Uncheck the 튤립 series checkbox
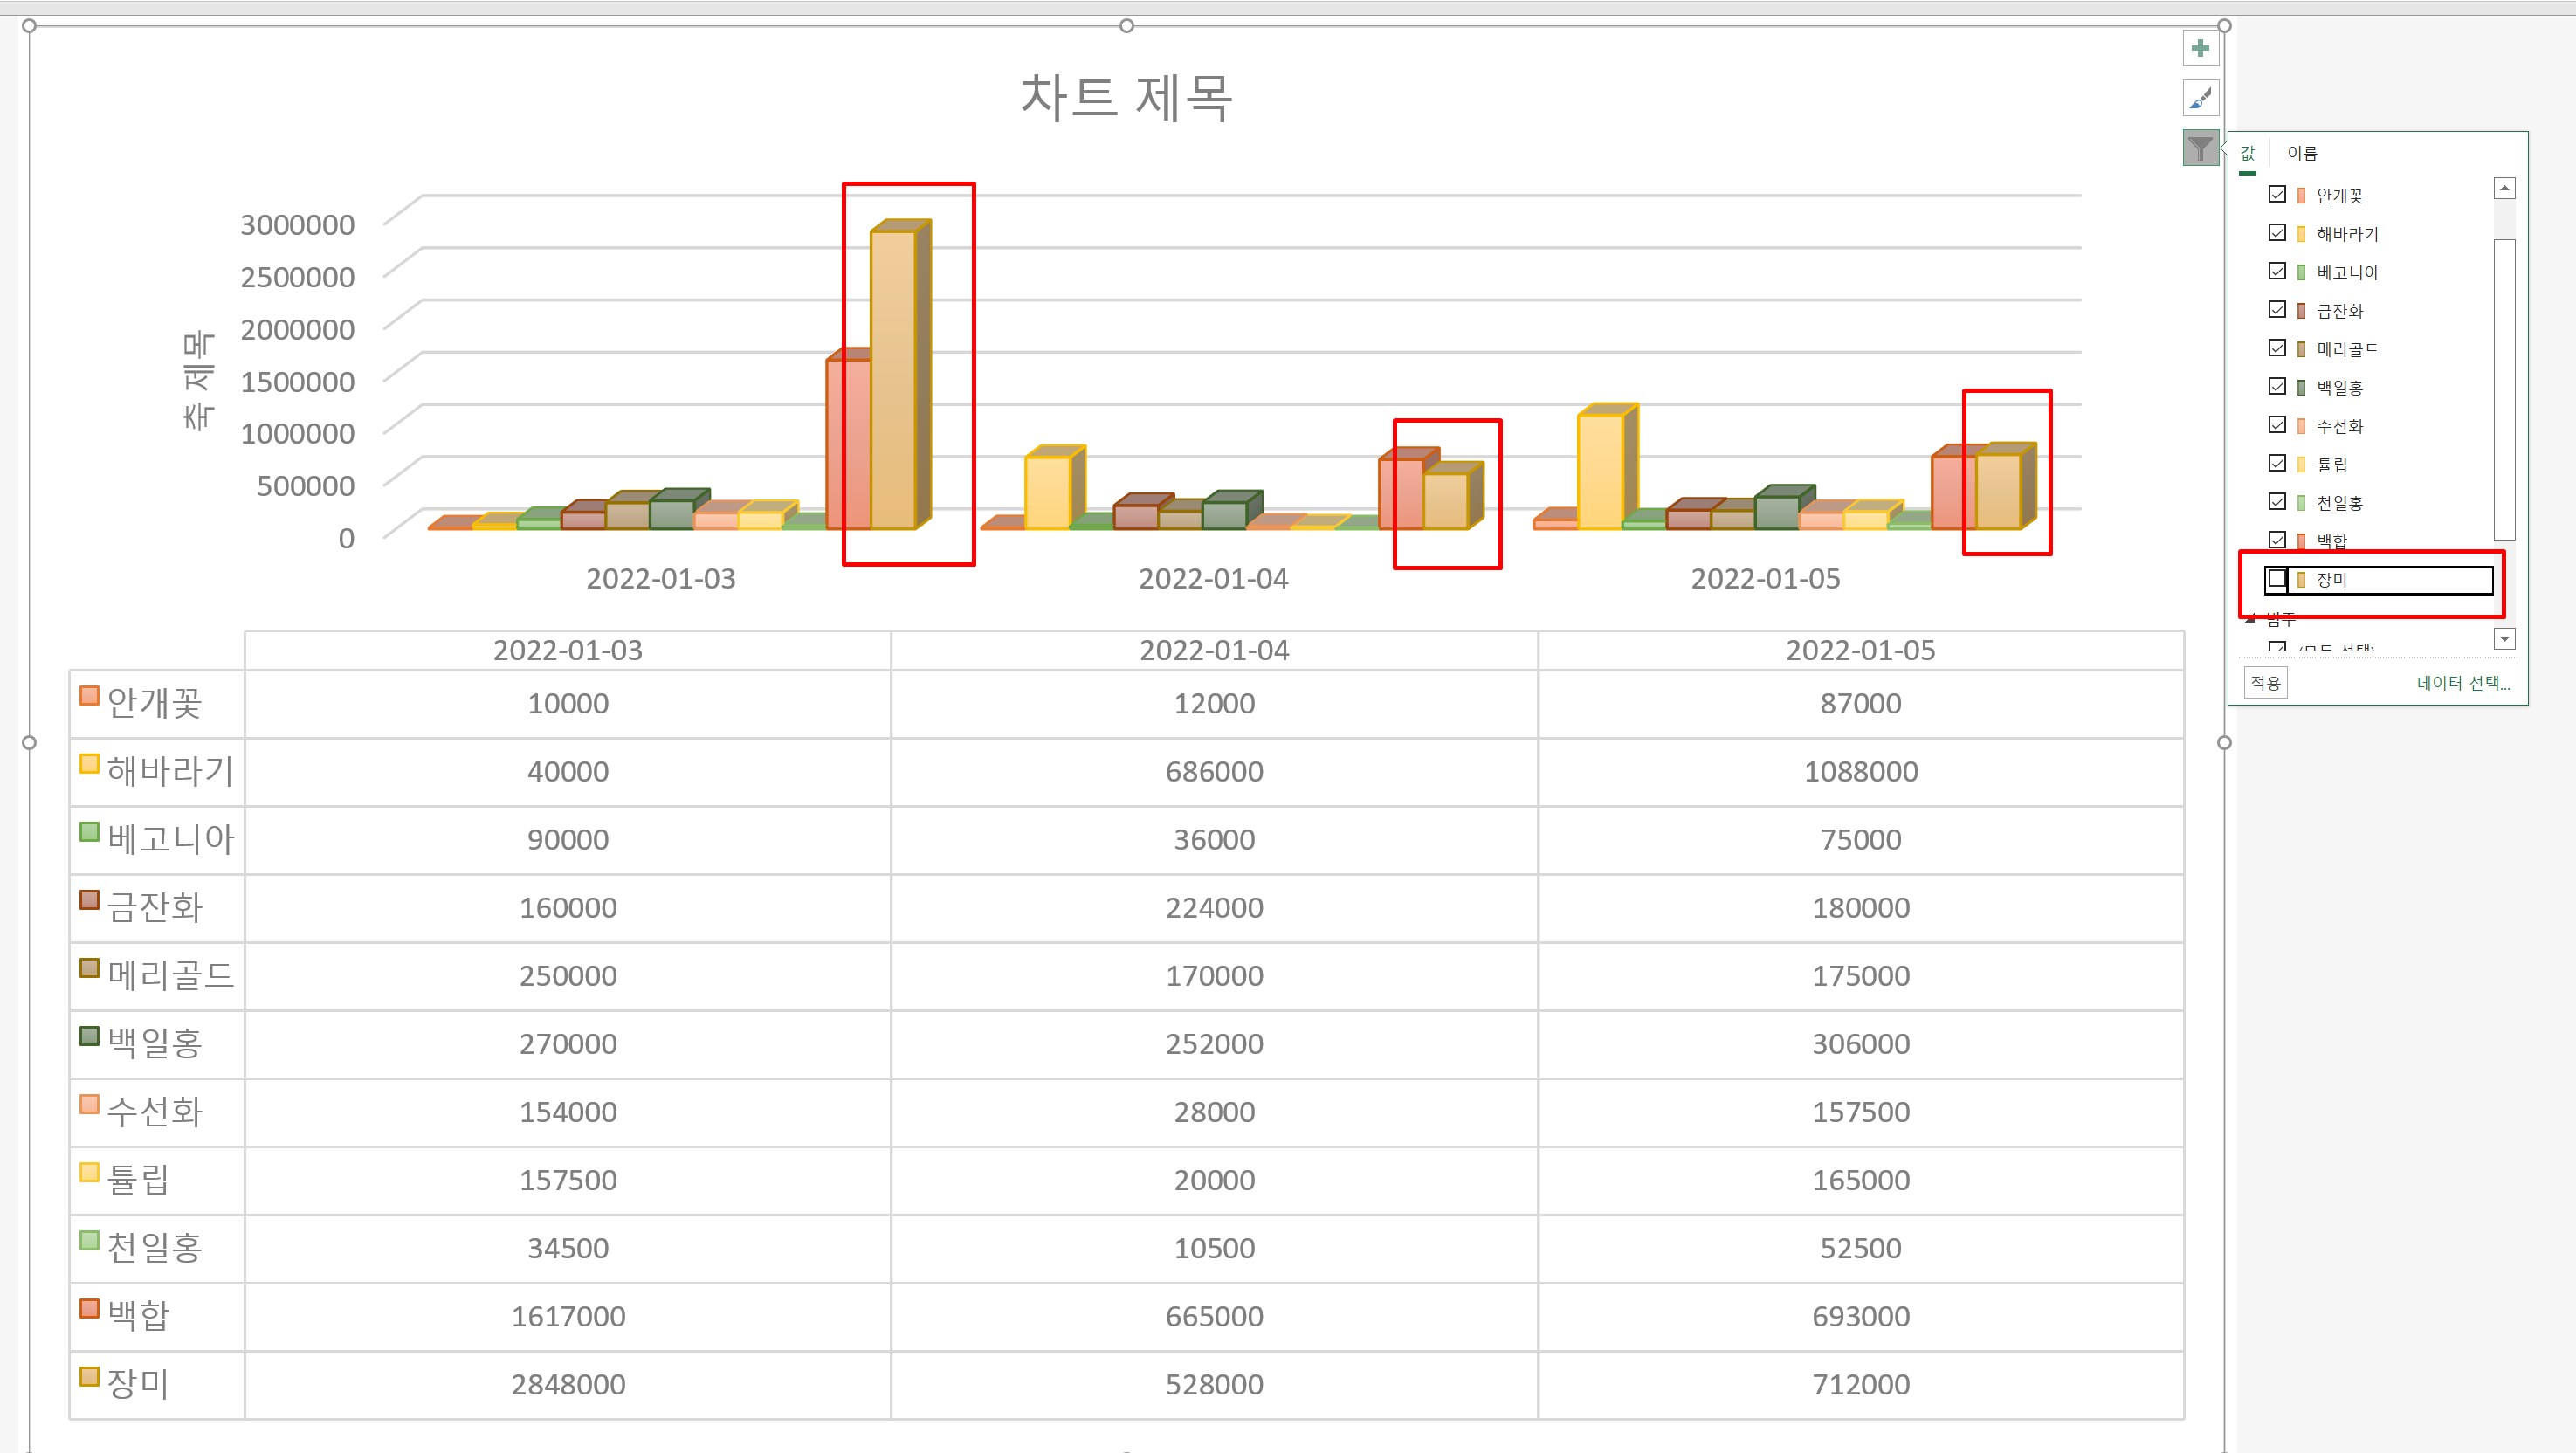The height and width of the screenshot is (1453, 2576). 2277,463
